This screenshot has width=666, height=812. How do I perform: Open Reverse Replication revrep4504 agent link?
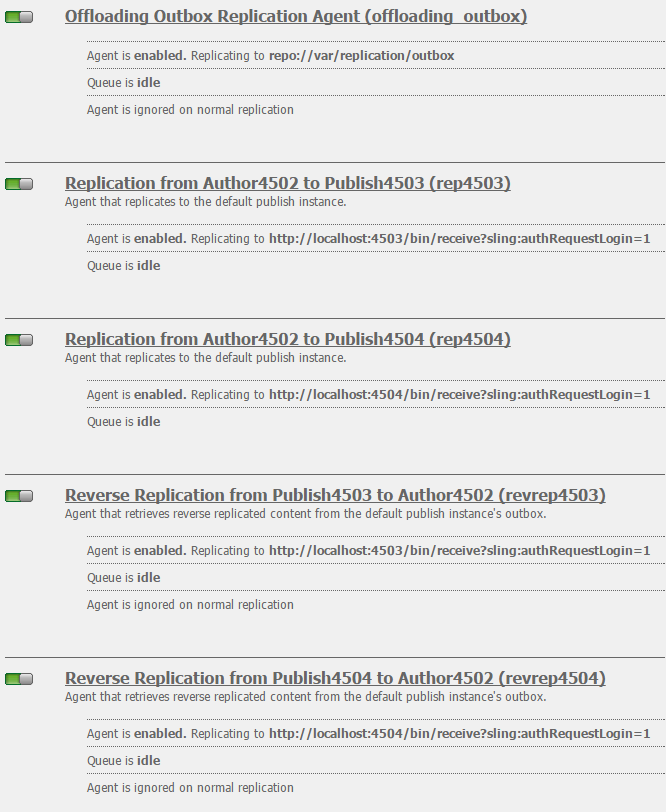point(335,678)
